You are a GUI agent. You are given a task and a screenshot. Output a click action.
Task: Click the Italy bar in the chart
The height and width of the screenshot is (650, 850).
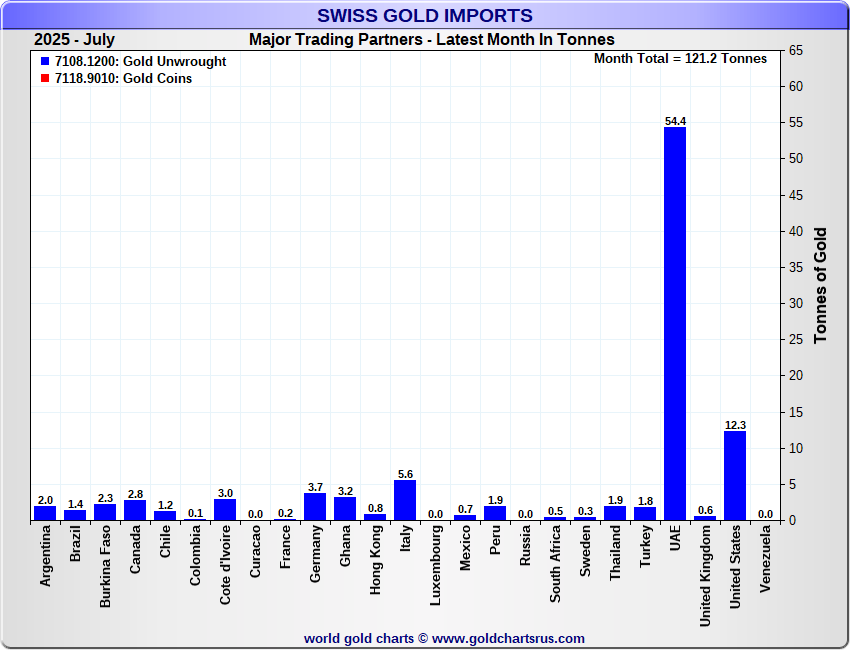tap(405, 500)
